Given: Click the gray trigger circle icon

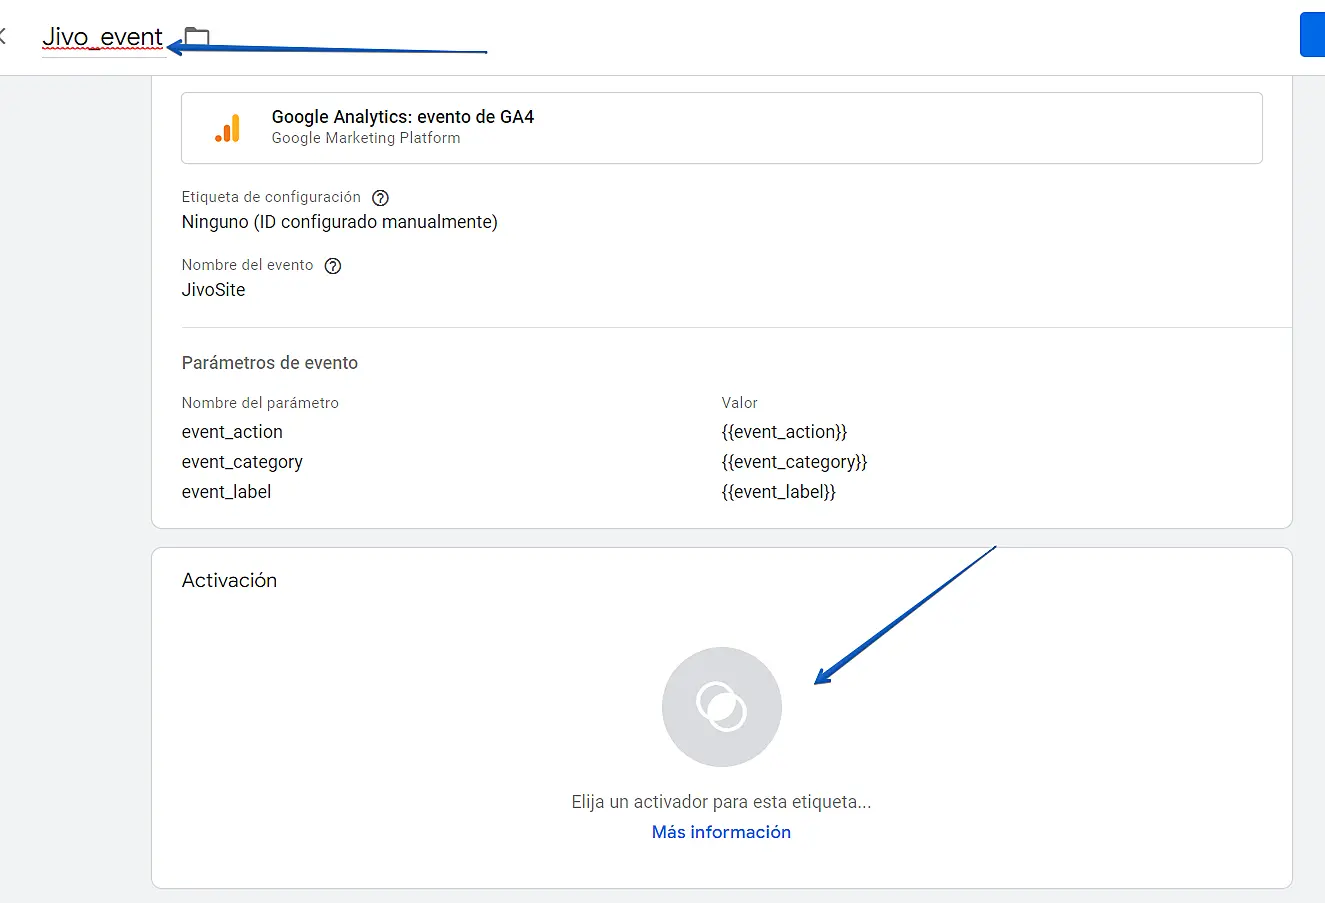Looking at the screenshot, I should click(721, 707).
